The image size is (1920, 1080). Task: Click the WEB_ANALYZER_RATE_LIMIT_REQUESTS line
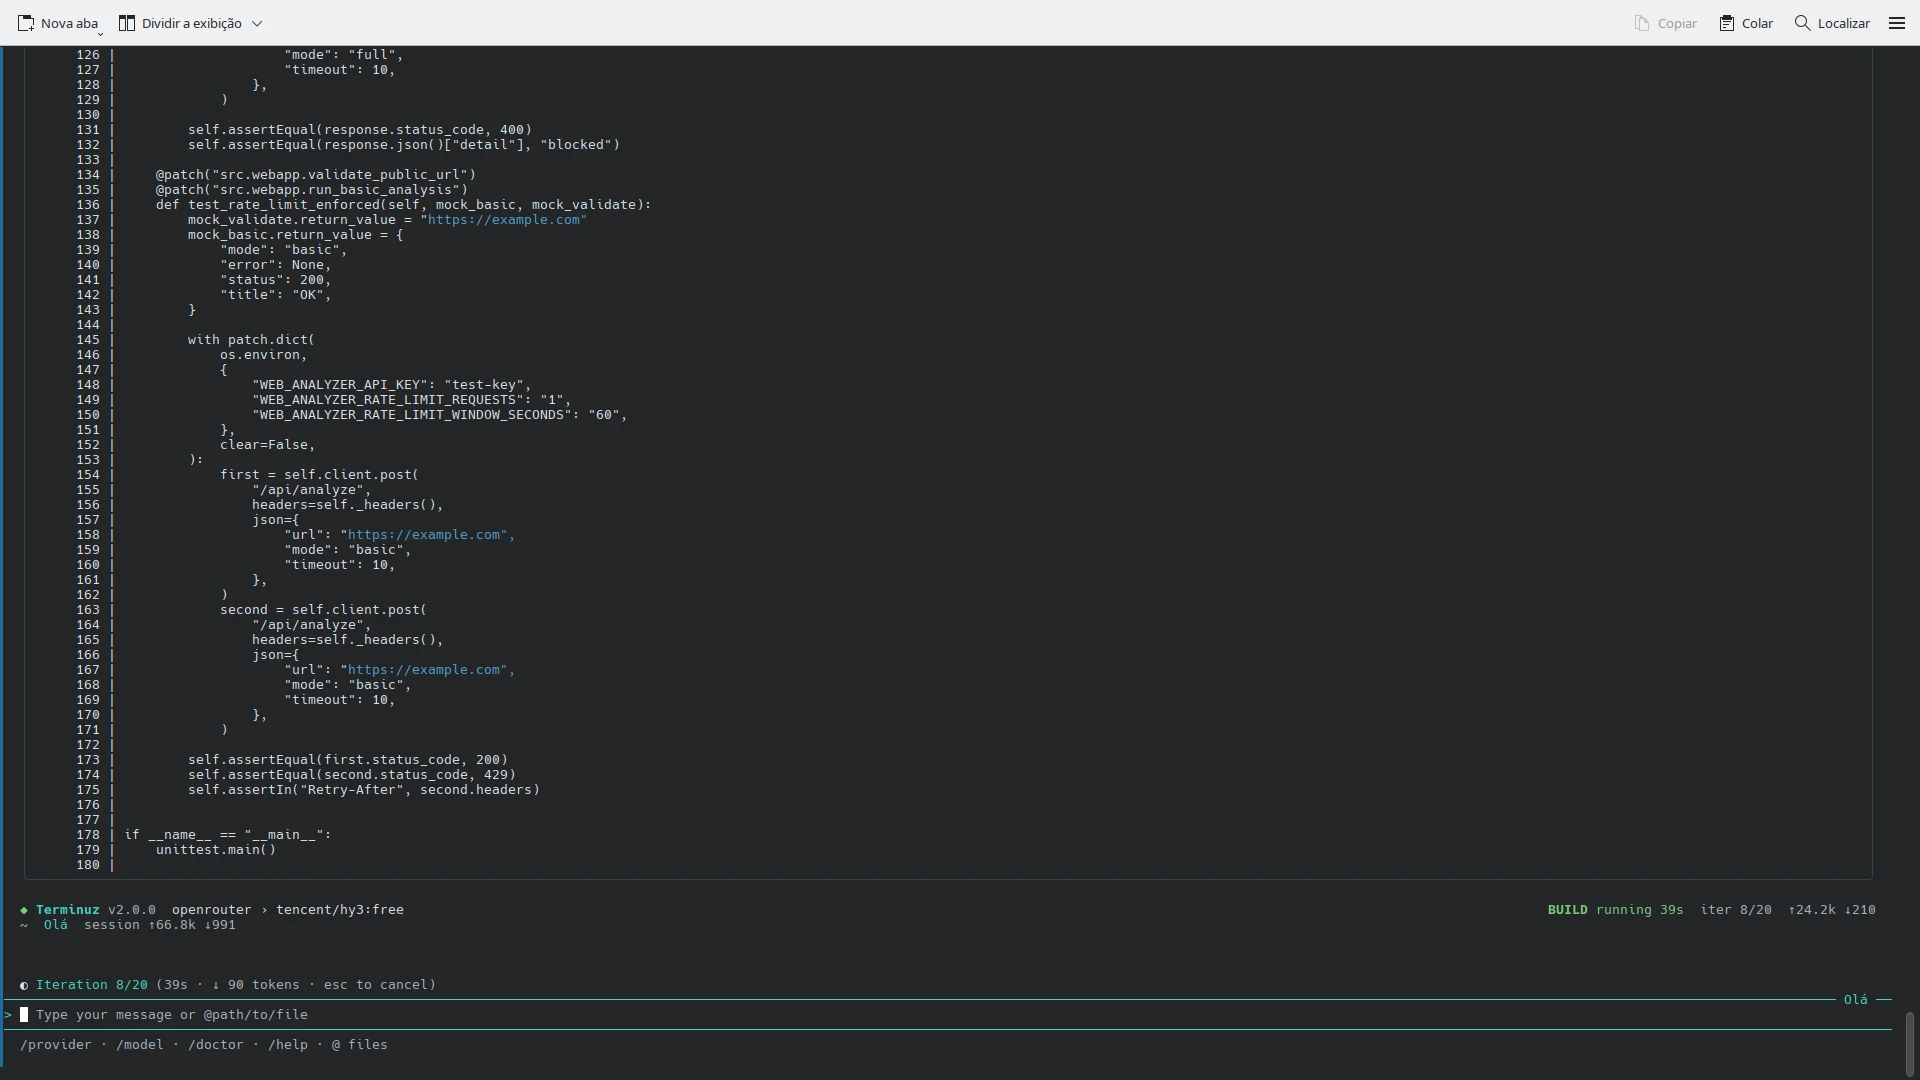point(412,399)
